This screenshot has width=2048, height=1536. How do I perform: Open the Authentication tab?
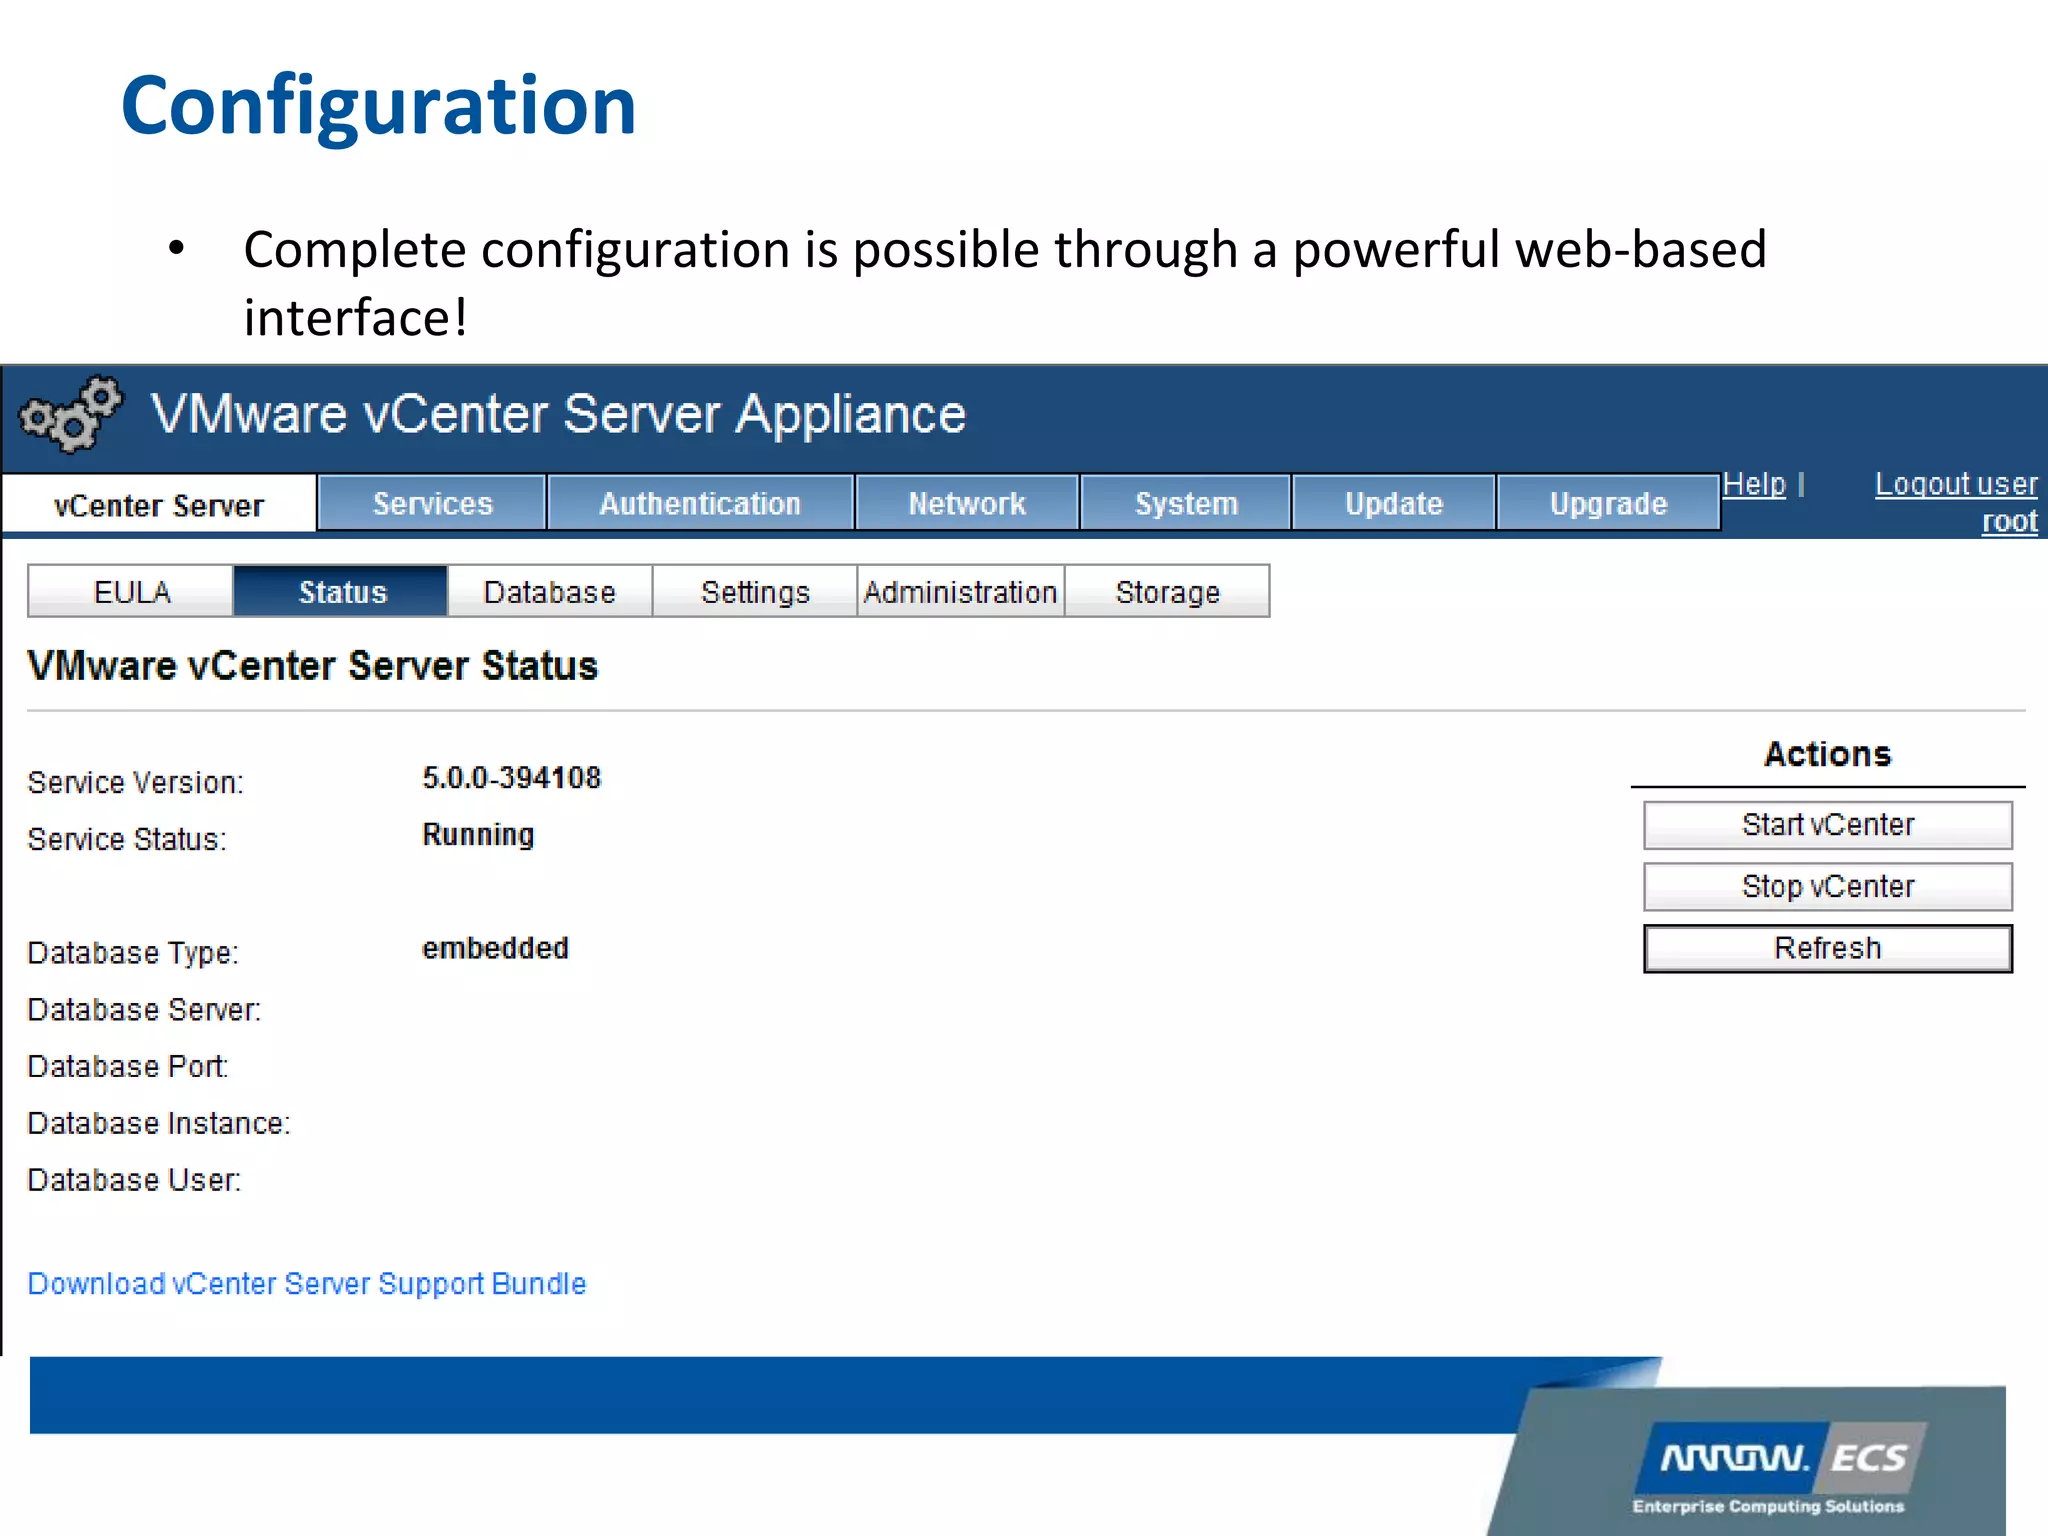pyautogui.click(x=700, y=503)
